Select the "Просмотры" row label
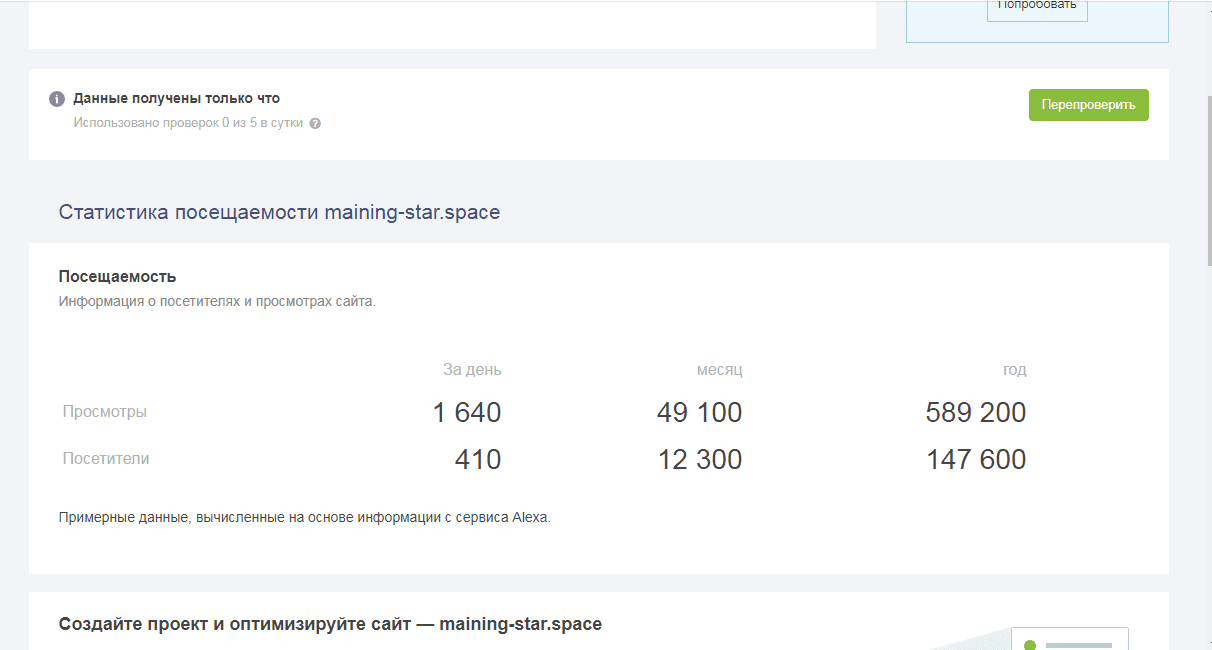Image resolution: width=1212 pixels, height=650 pixels. click(x=104, y=412)
